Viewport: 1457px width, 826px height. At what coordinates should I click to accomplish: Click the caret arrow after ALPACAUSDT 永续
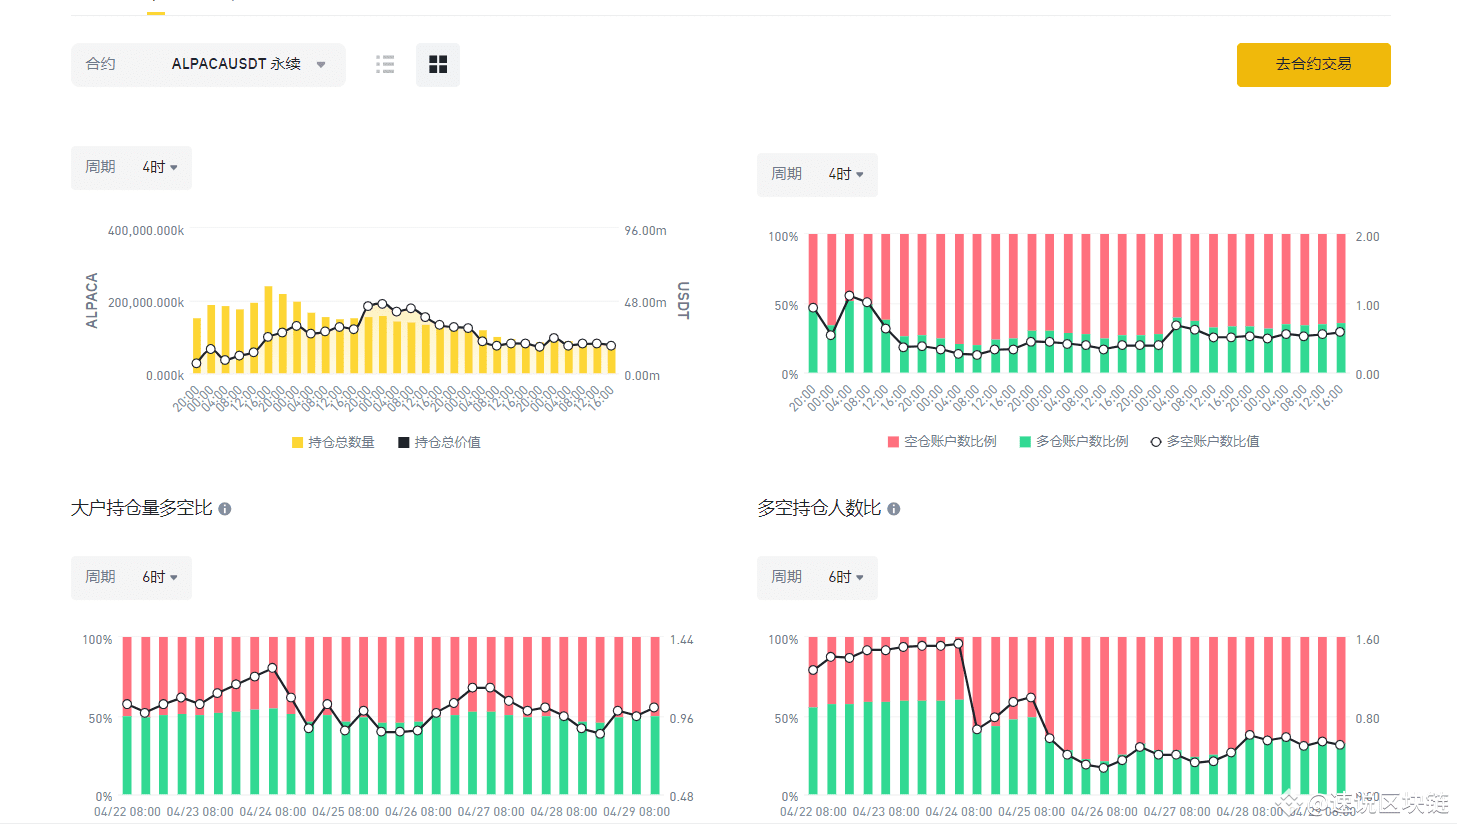321,65
